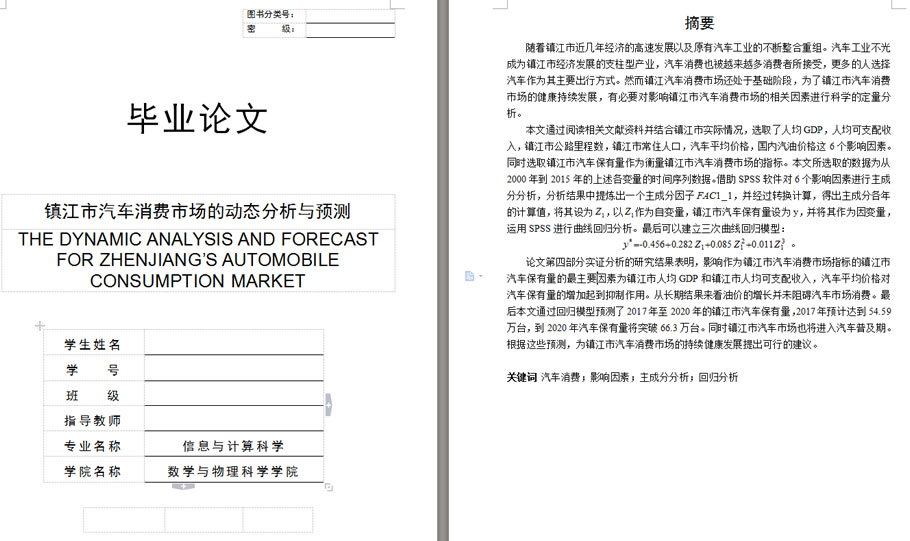Click the 密级 entry box
Viewport: 910px width, 541px height.
tap(350, 29)
